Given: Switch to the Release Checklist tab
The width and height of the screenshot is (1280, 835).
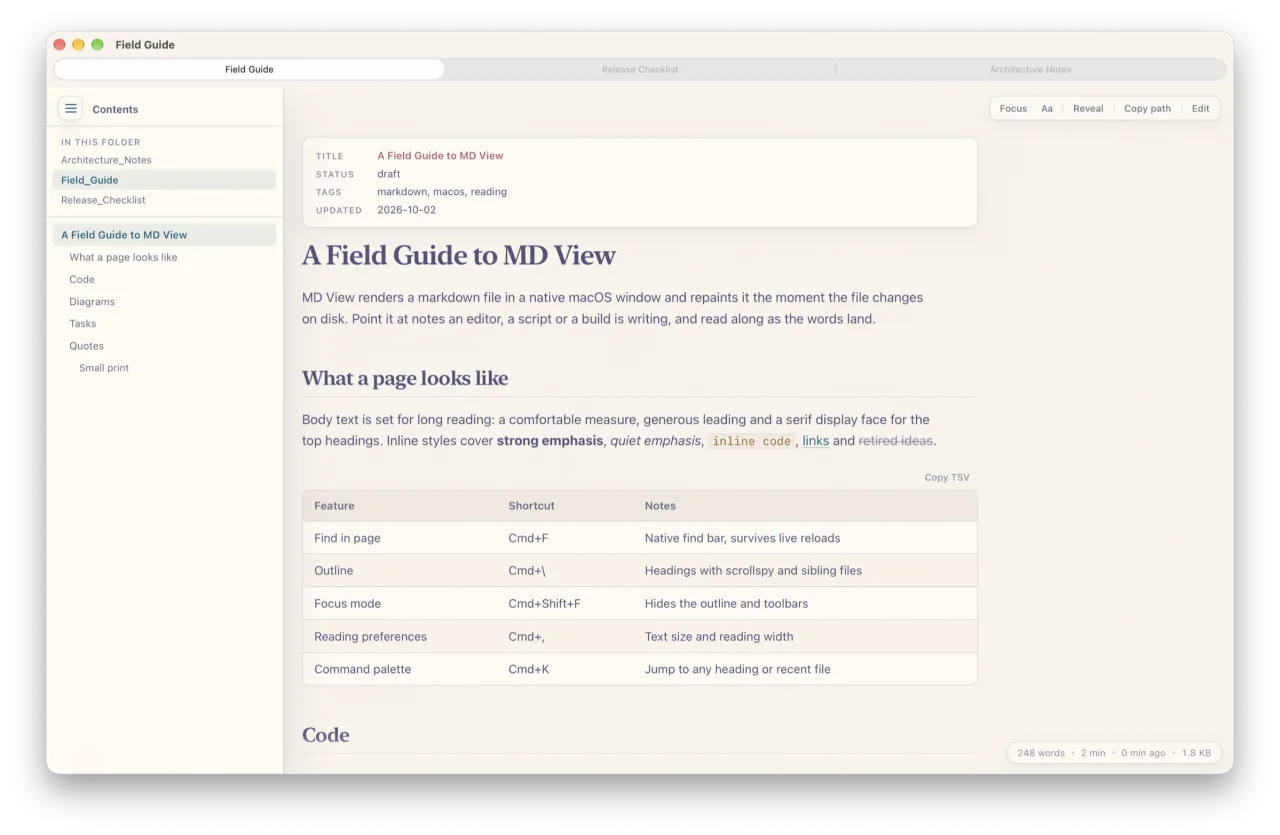Looking at the screenshot, I should click(x=640, y=69).
